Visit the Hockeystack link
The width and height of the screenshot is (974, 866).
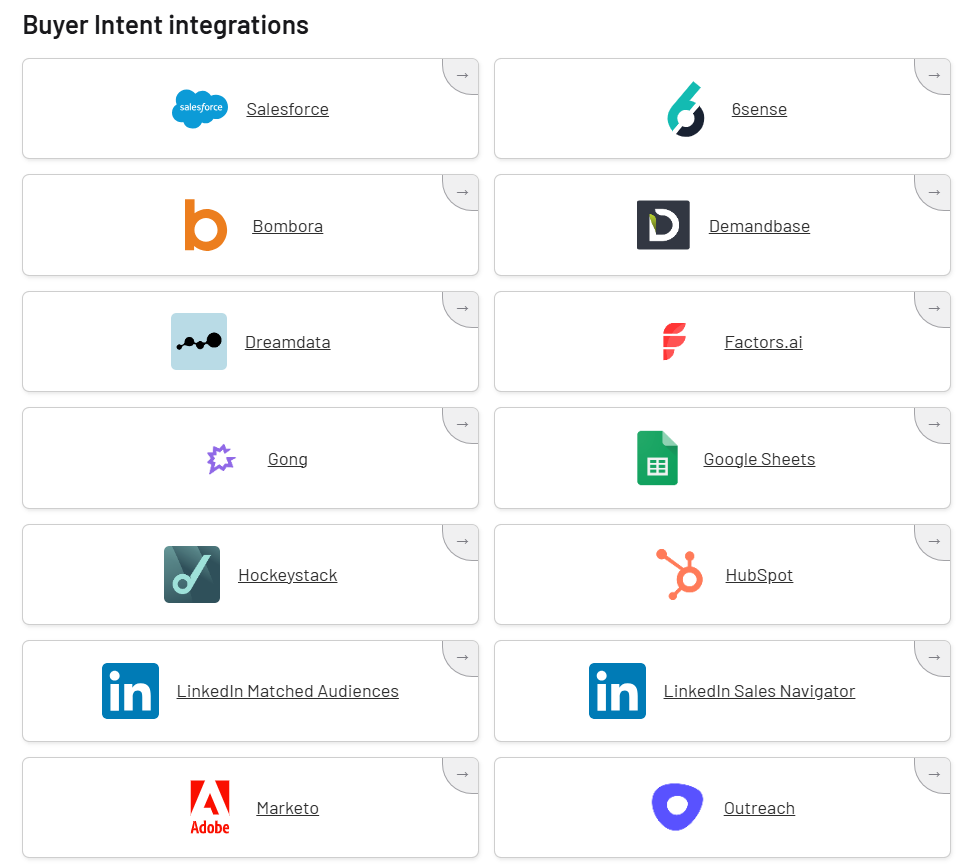288,575
